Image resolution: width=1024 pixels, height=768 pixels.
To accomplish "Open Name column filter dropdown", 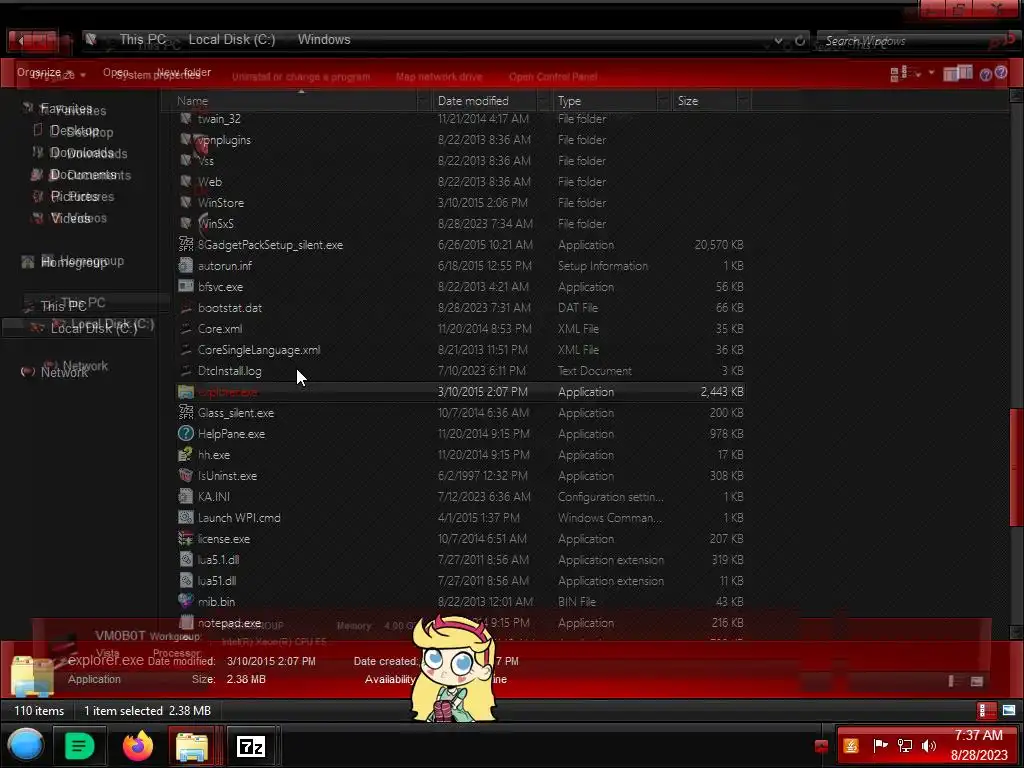I will (423, 101).
